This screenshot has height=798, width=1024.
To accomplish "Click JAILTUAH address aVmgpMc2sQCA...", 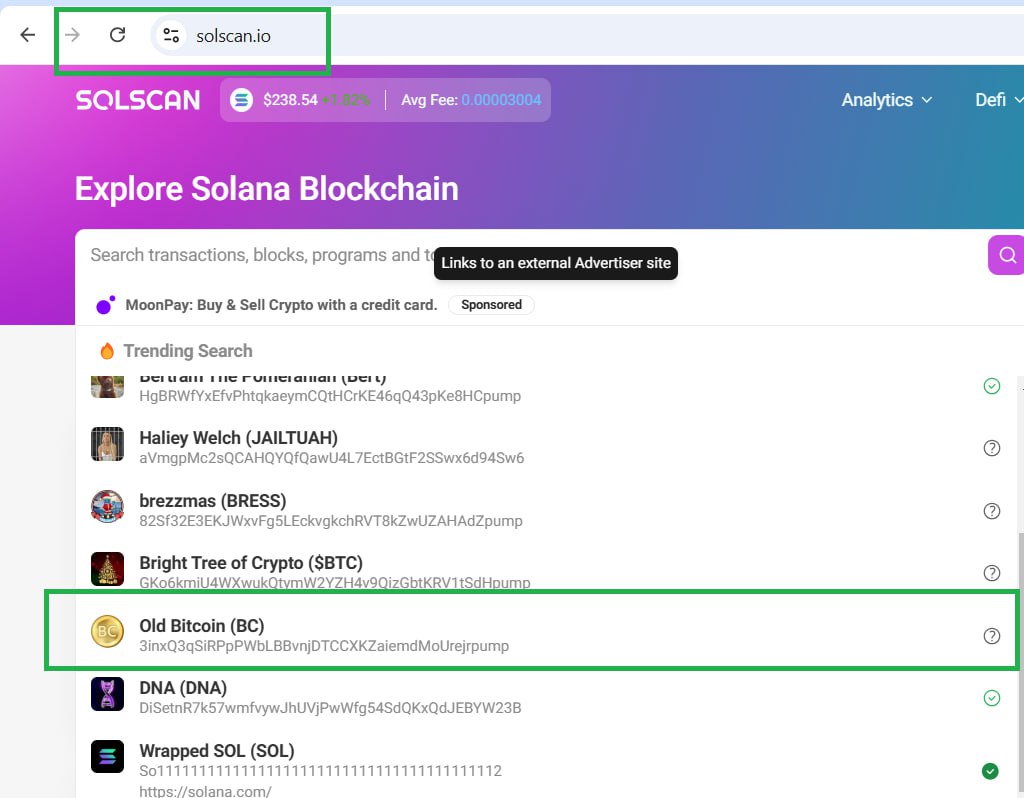I will (x=331, y=458).
